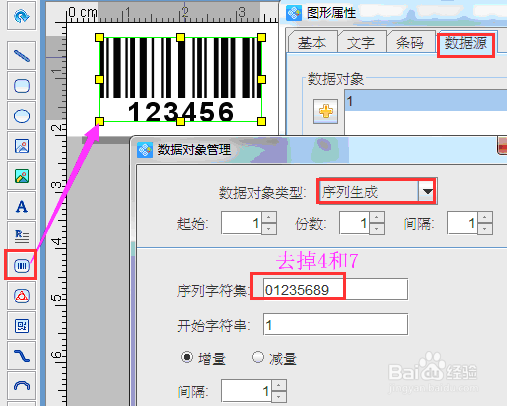This screenshot has width=507, height=406.
Task: Switch to the 条码 tab
Action: tap(410, 43)
